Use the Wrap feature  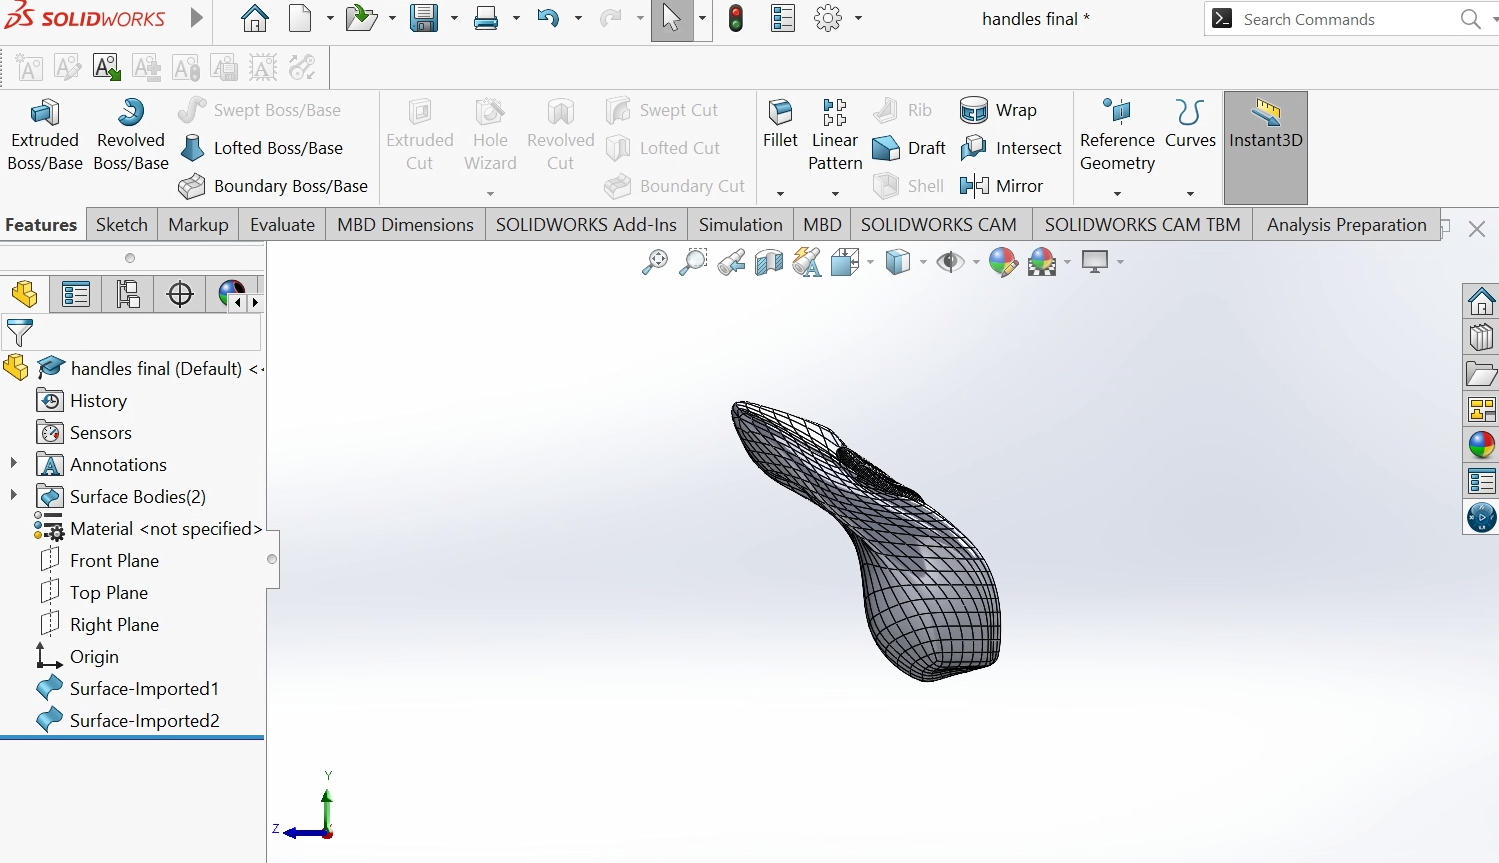[x=998, y=110]
